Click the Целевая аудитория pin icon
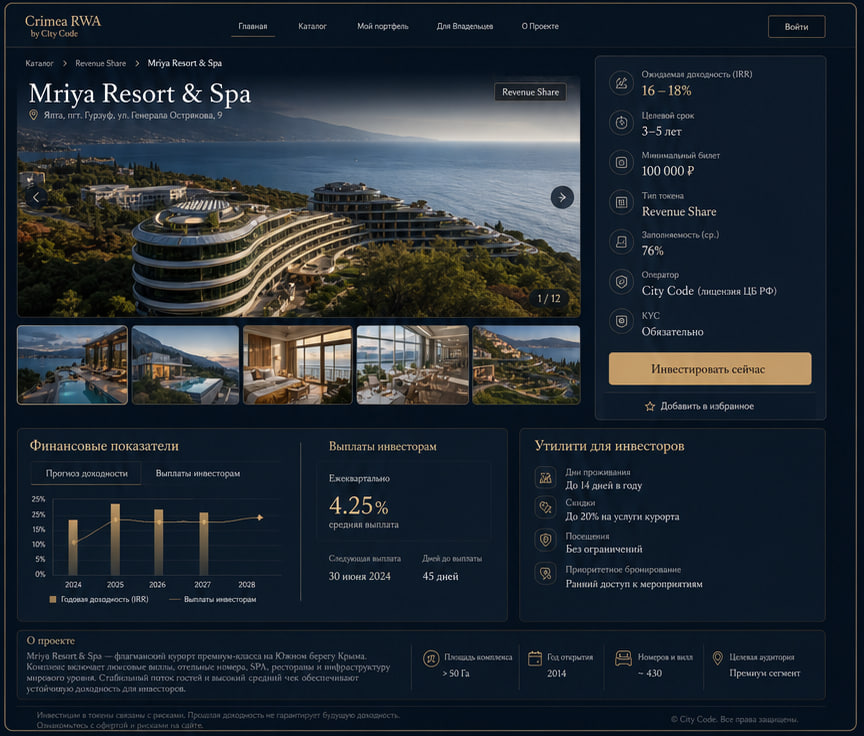The width and height of the screenshot is (864, 736). click(717, 658)
